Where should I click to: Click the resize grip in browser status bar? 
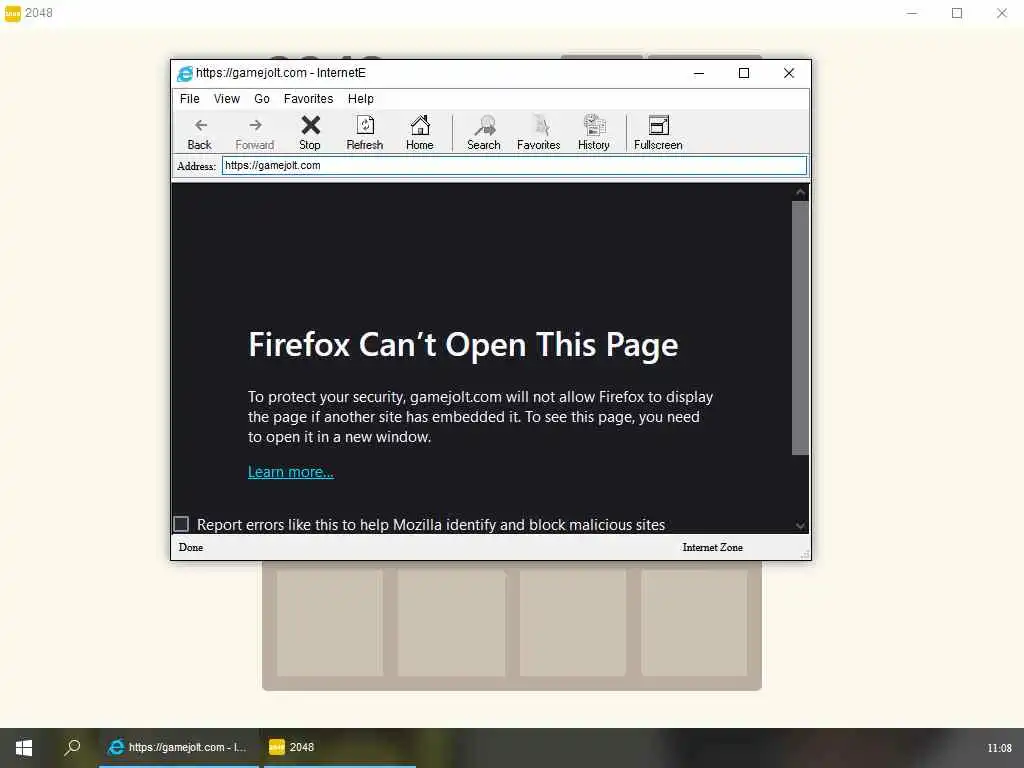pos(805,554)
